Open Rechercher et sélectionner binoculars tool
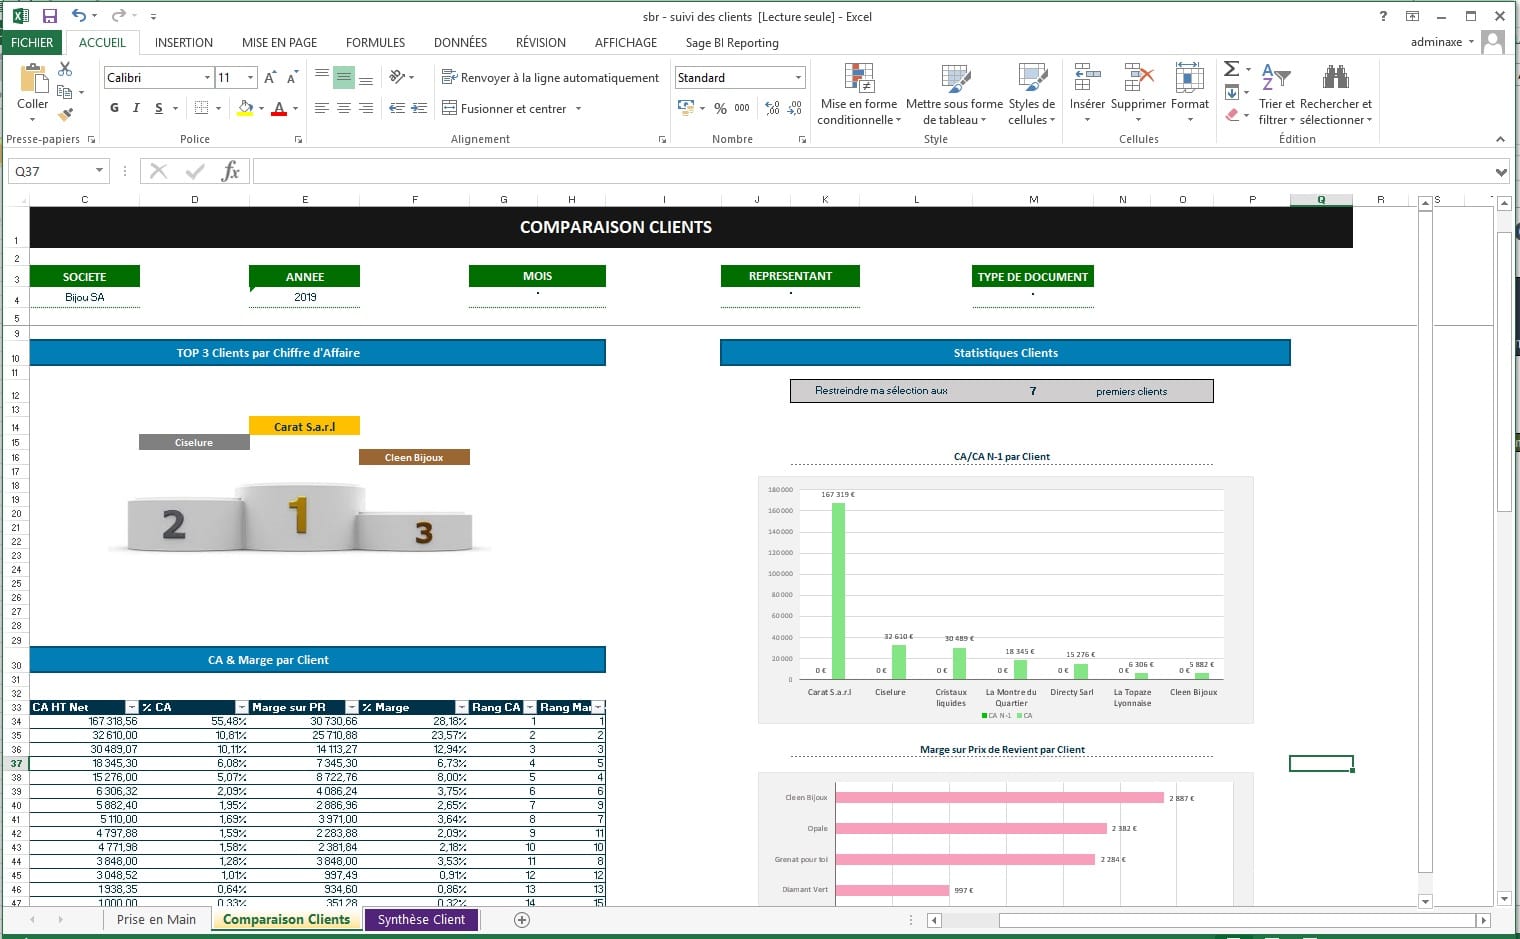The height and width of the screenshot is (939, 1520). click(x=1335, y=95)
